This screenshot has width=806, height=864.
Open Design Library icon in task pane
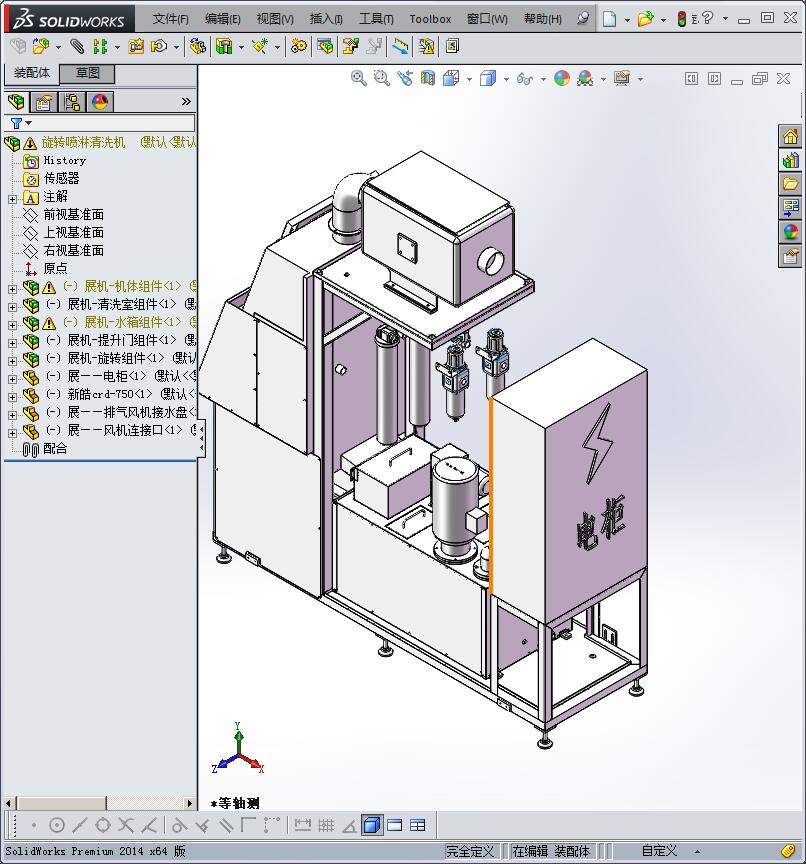[x=791, y=160]
